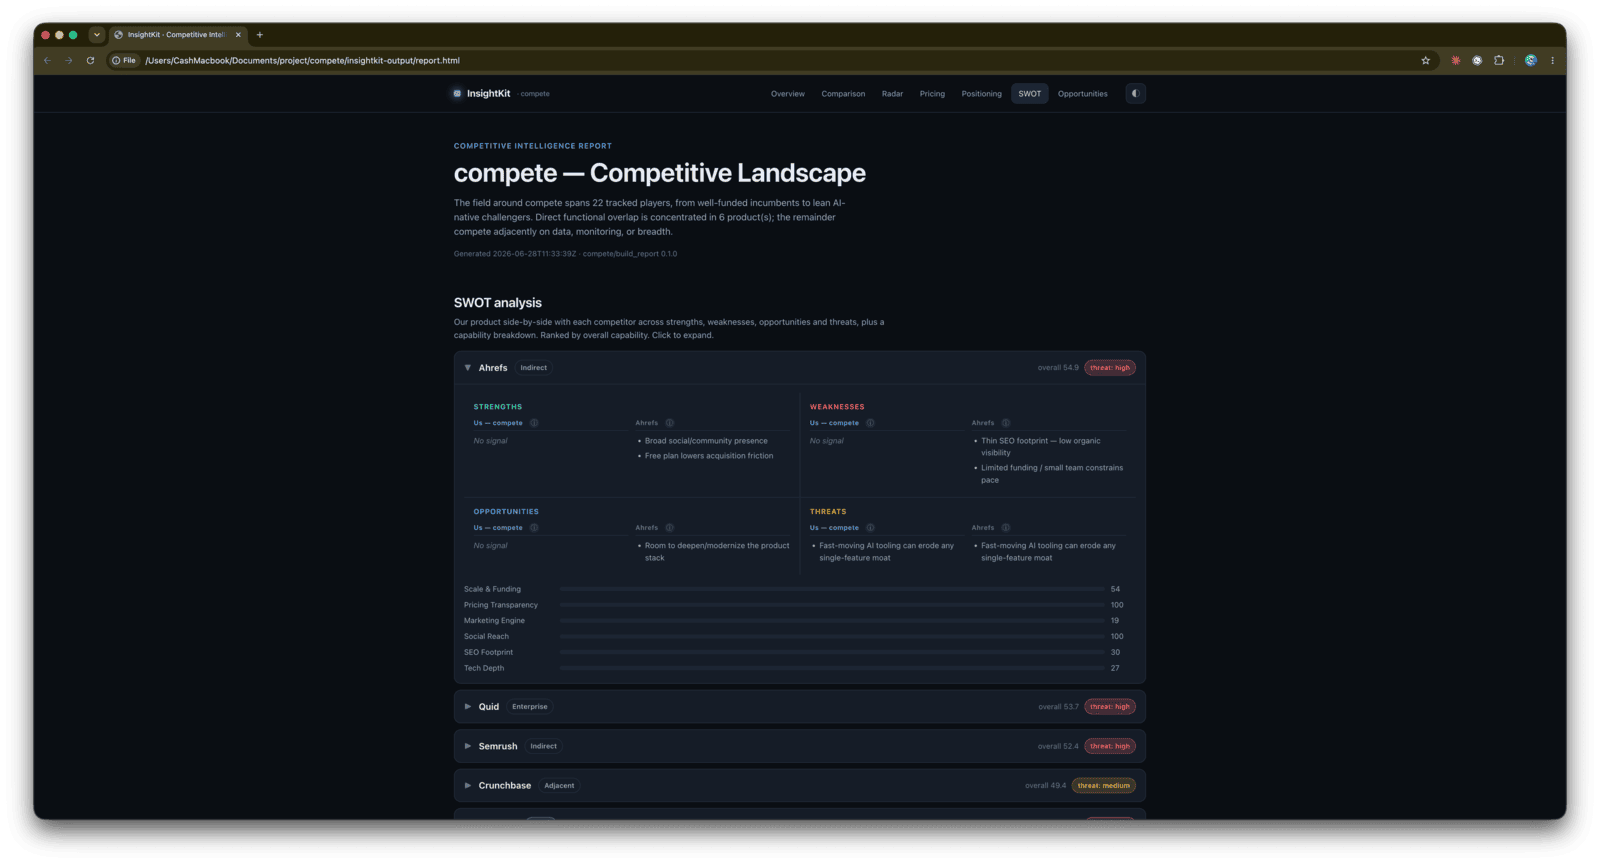The image size is (1600, 864).
Task: Info icon beside Us — compete under Threats
Action: (x=870, y=528)
